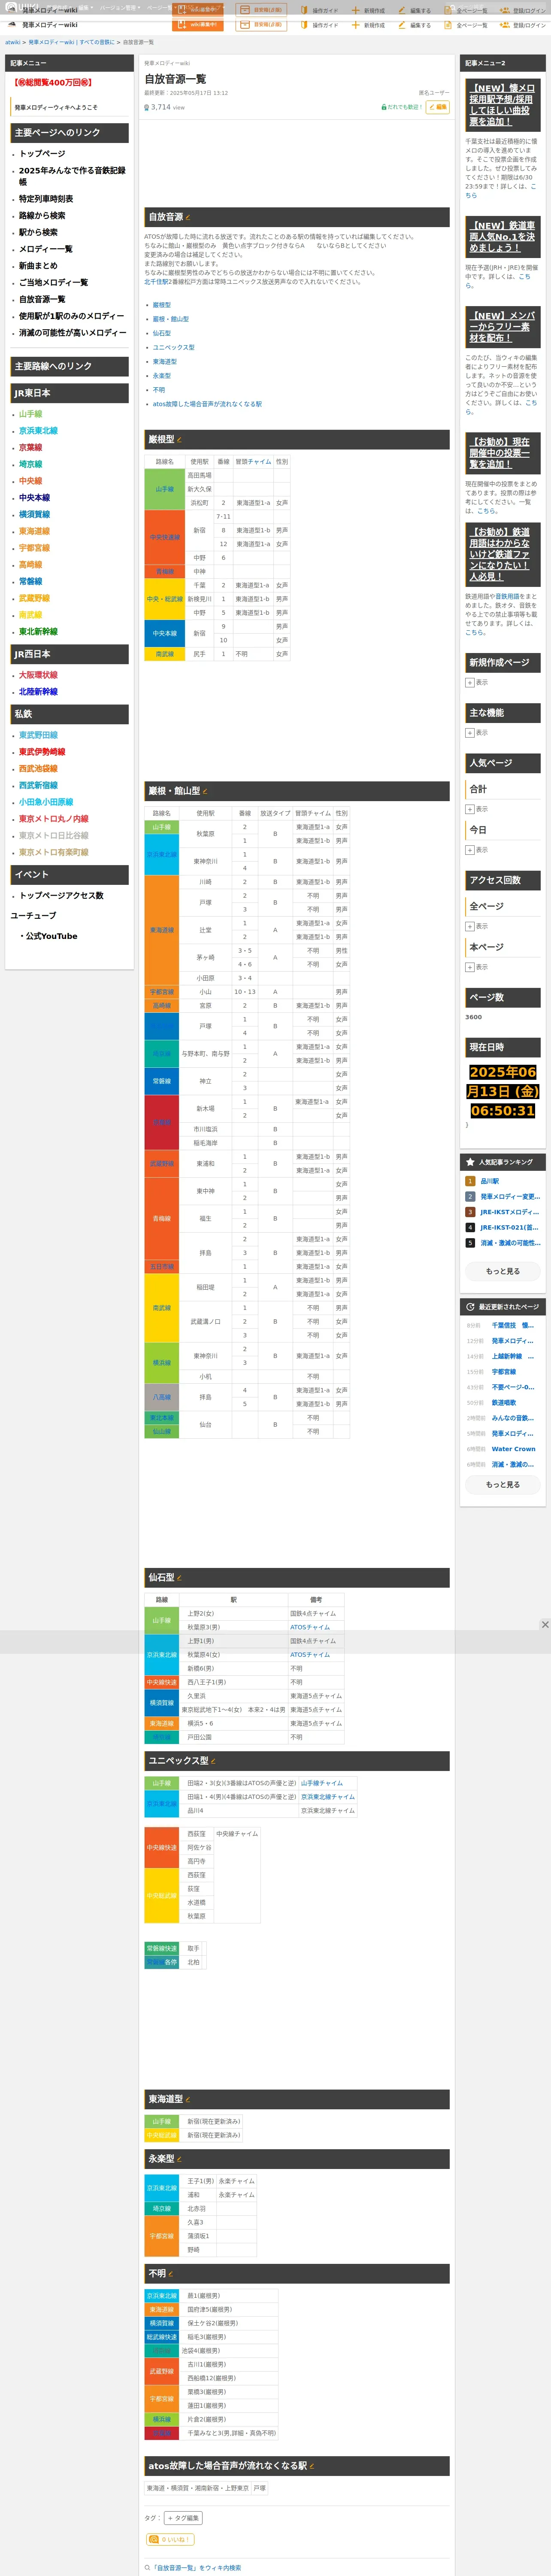Screen dimensions: 551x2576
Task: Click 山手線チャイム link in ユニベックス型 table
Action: click(x=321, y=1783)
